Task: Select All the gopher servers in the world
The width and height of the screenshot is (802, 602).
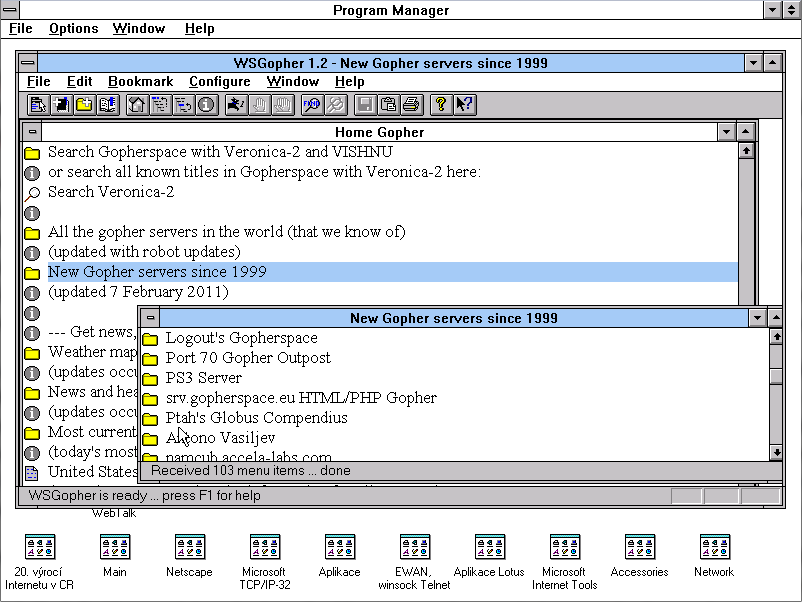Action: coord(227,232)
